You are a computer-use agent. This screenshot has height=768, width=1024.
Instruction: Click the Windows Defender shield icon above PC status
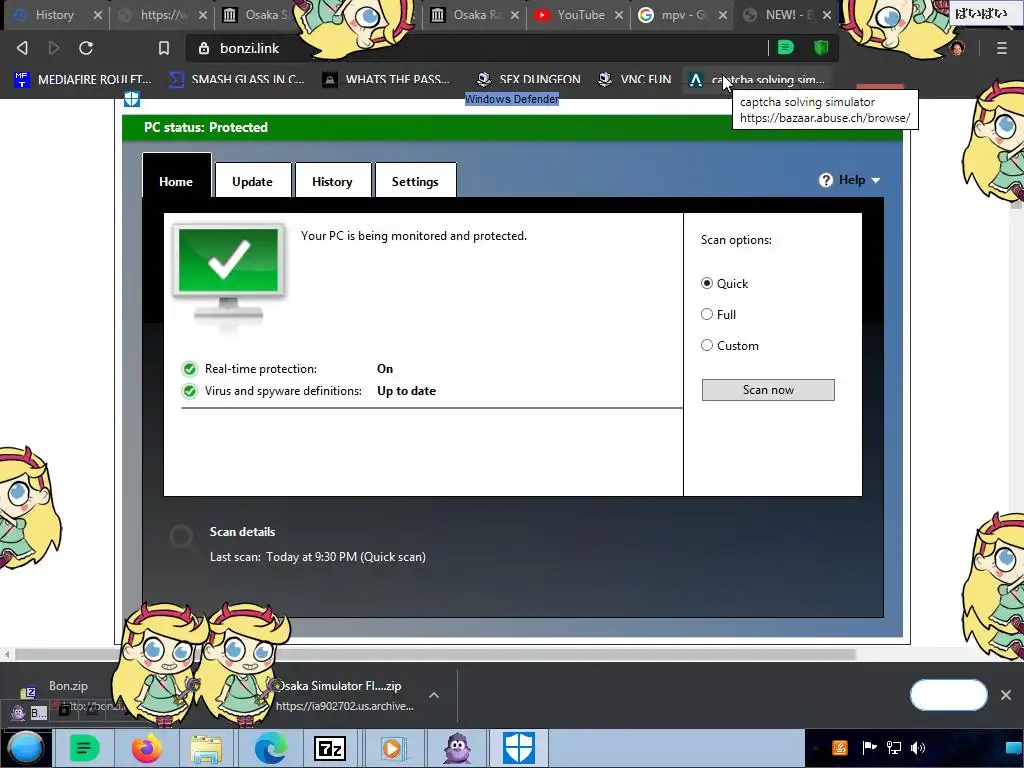pos(132,99)
